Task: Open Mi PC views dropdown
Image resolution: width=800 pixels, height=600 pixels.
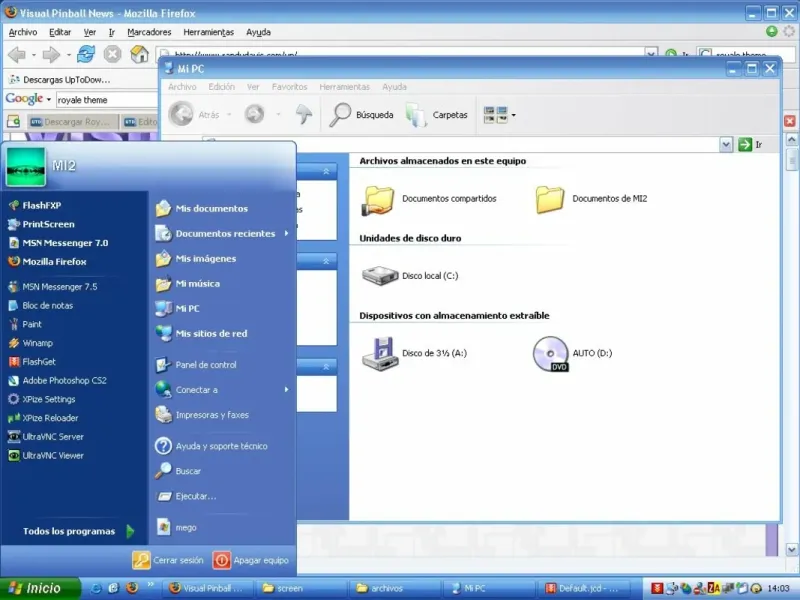Action: [x=513, y=115]
